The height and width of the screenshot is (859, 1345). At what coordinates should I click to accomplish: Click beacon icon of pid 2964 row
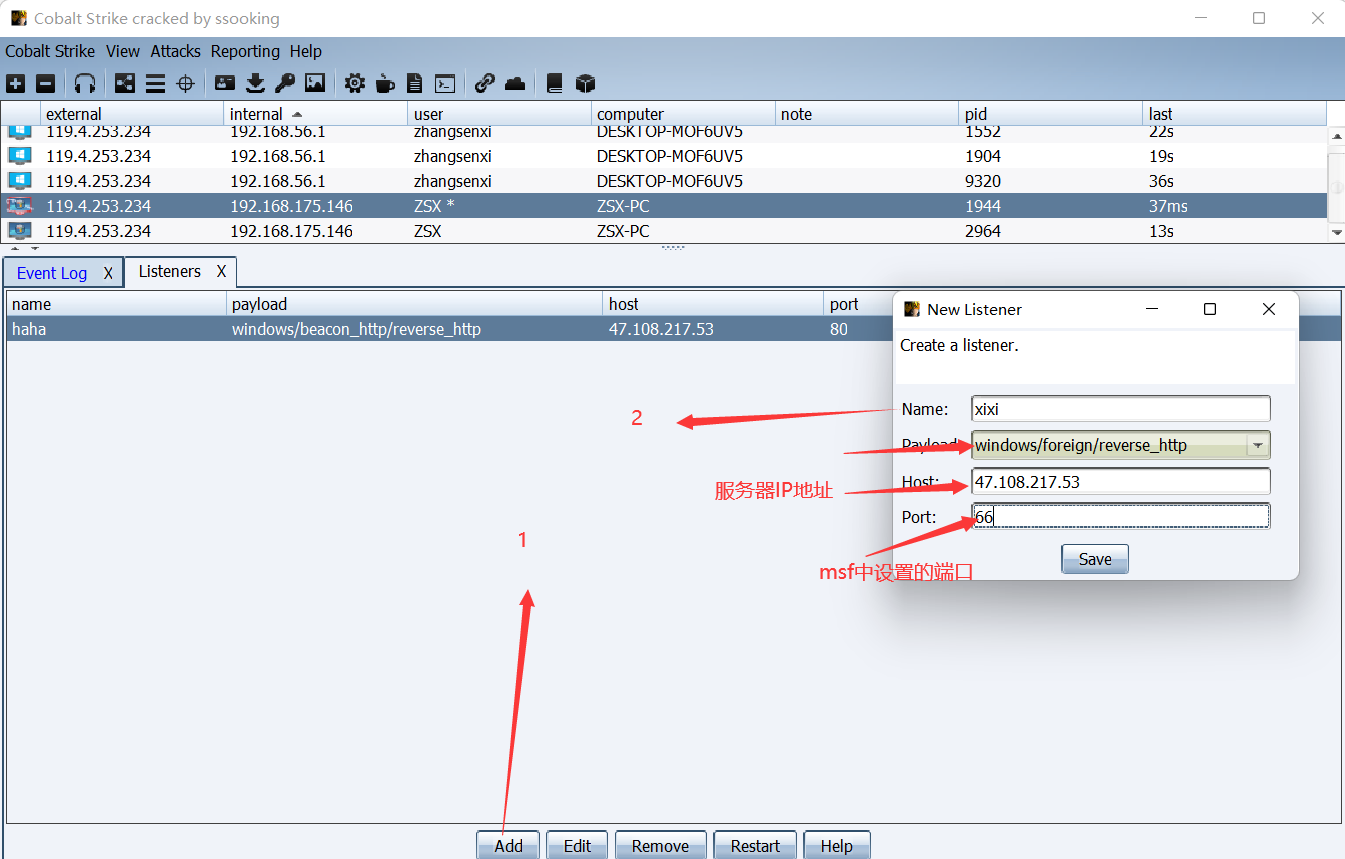19,231
